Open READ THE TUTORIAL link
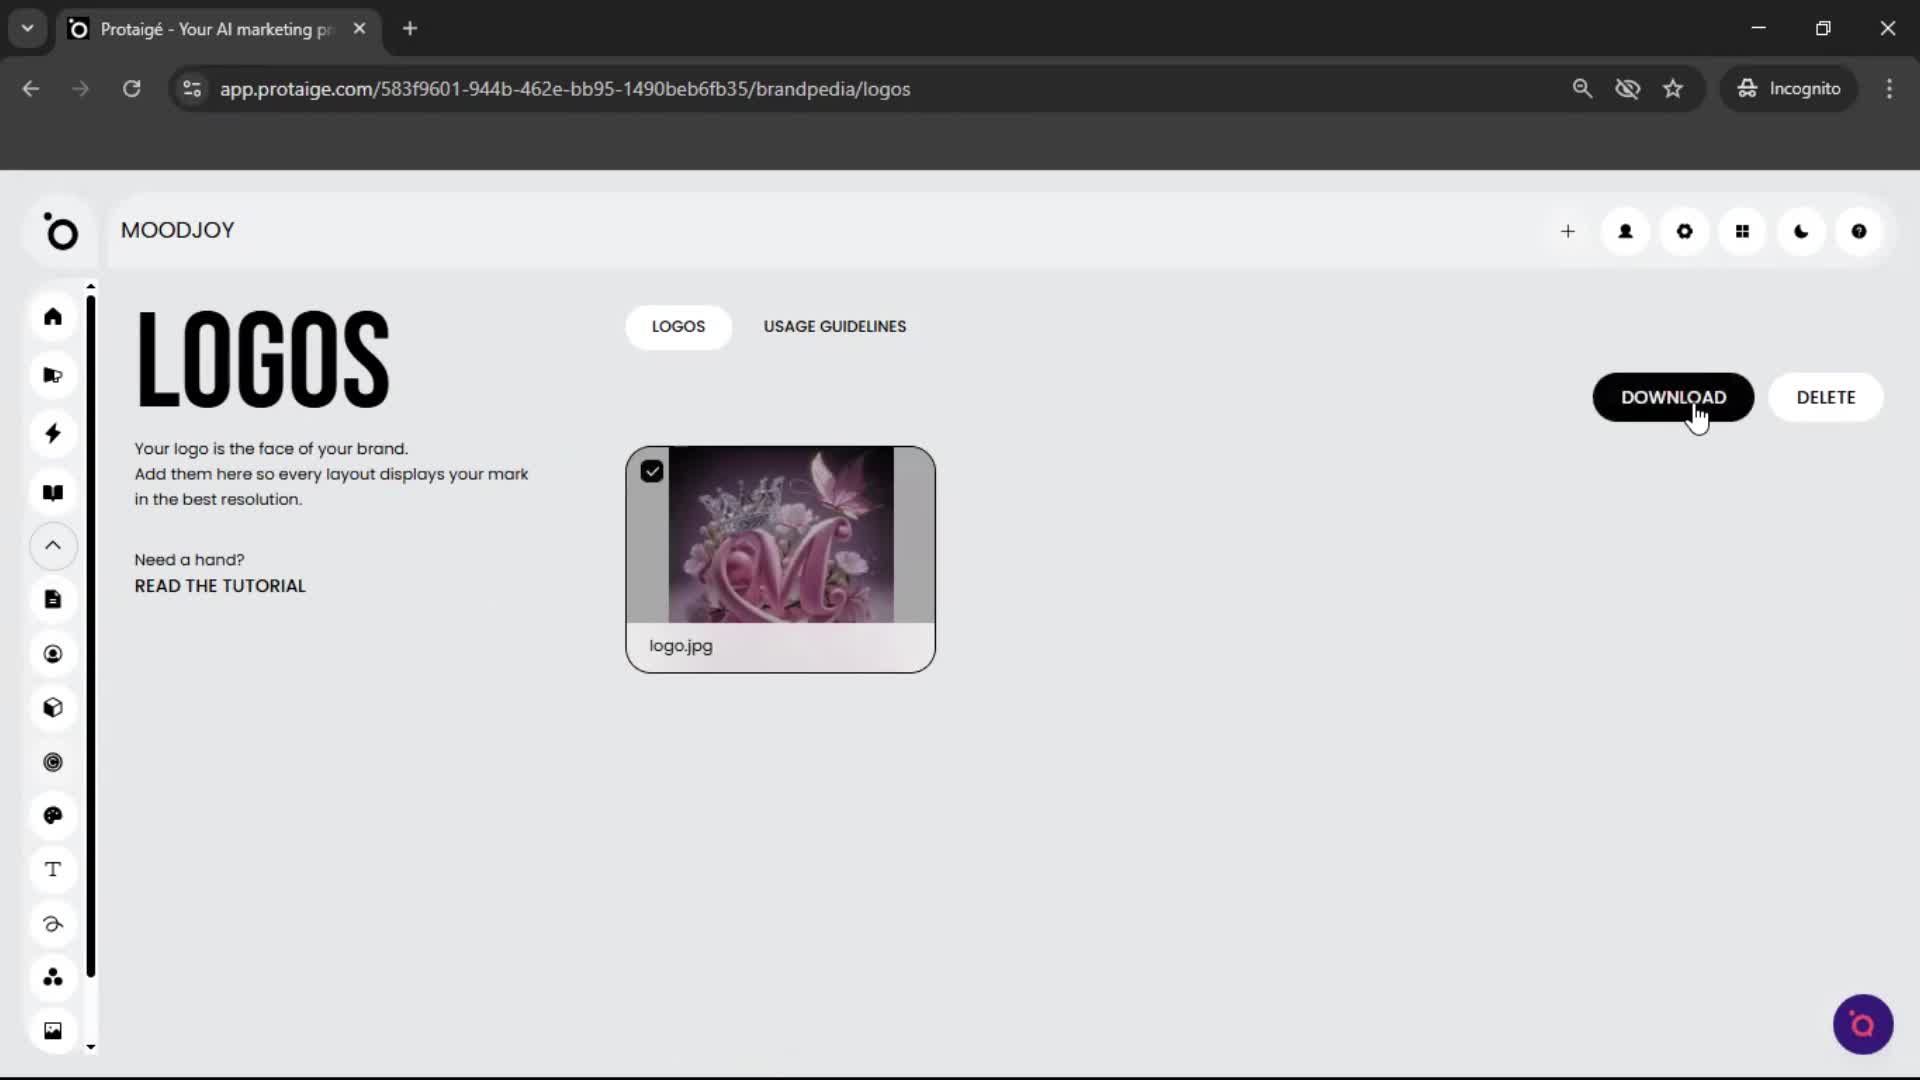Screen dimensions: 1920x1080 (219, 586)
